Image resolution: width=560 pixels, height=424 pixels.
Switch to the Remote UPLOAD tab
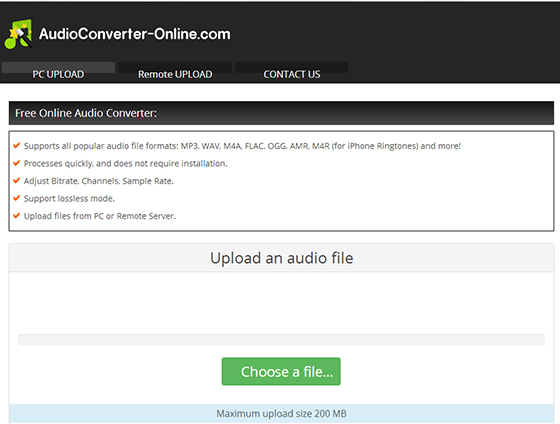tap(175, 74)
